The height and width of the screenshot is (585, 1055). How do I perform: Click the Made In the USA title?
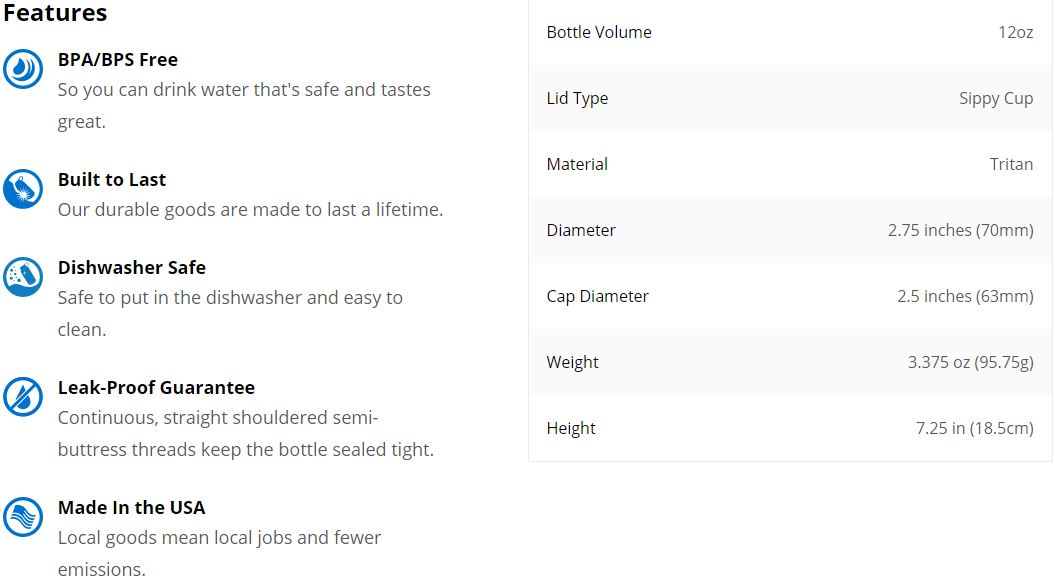click(131, 508)
